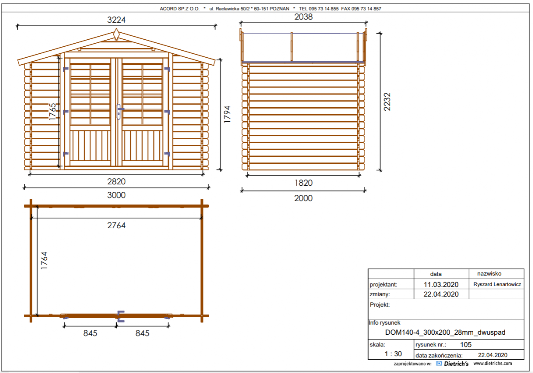Viewport: 533px width, 373px height.
Task: Click the 'projektant:' row label
Action: pos(383,285)
